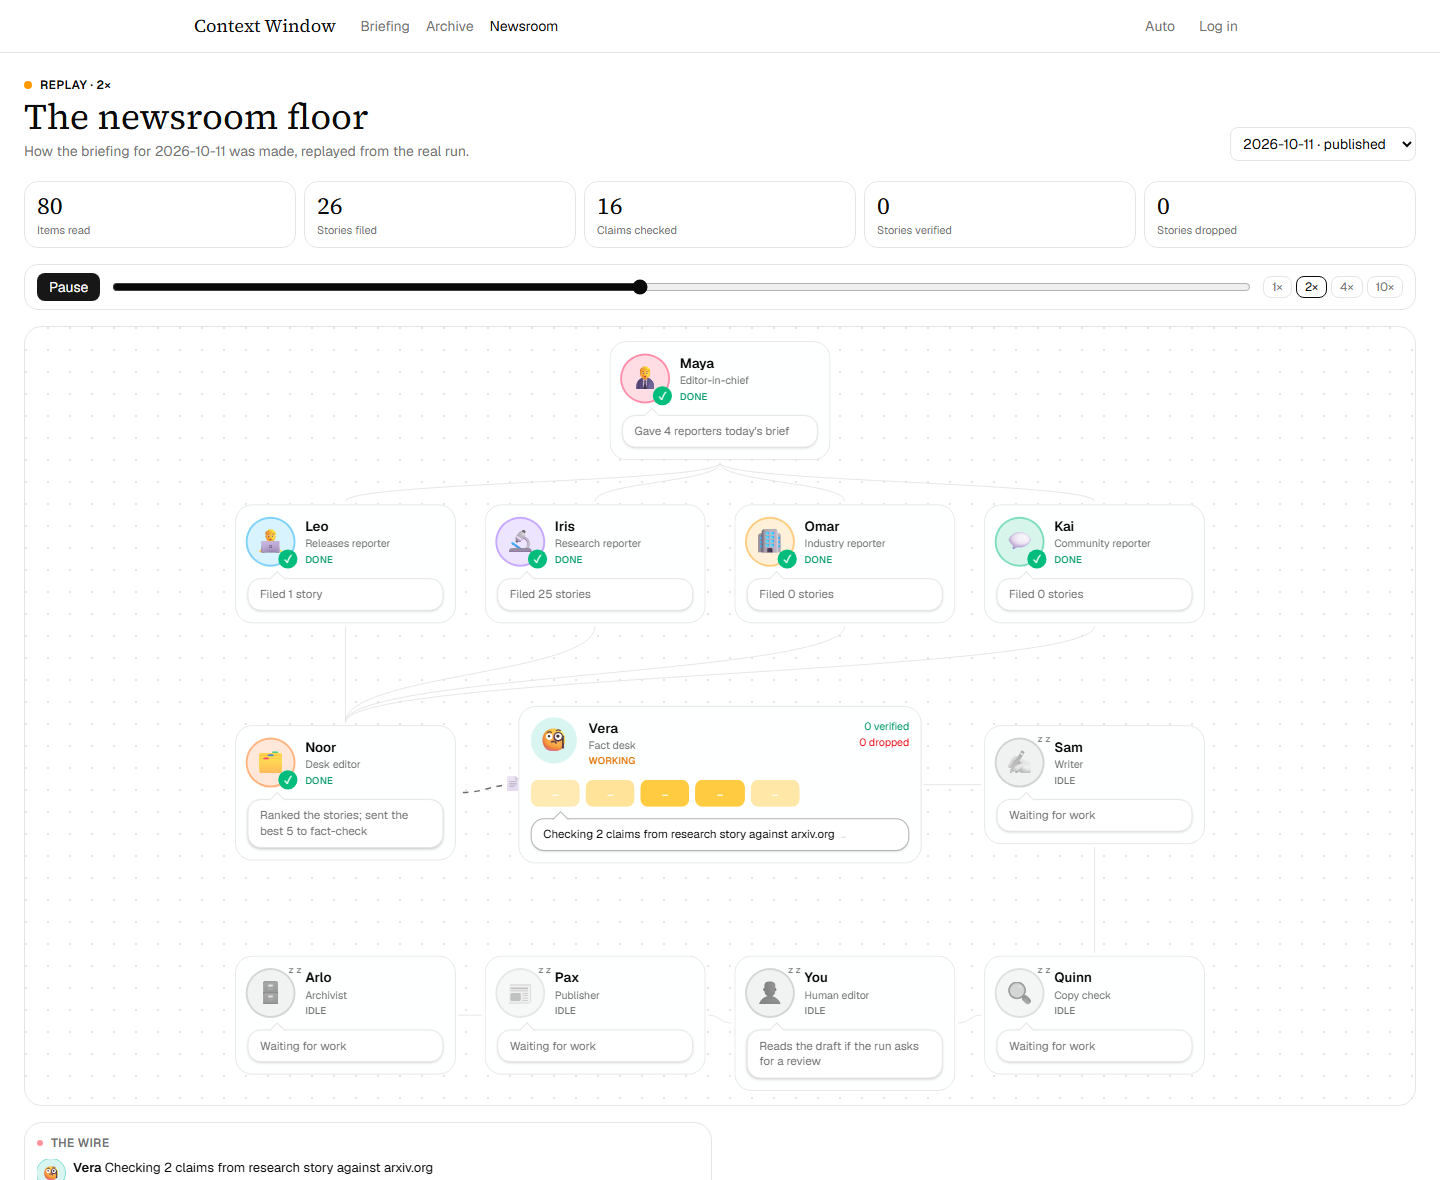This screenshot has height=1180, width=1440.
Task: Select the Newsroom nav item
Action: [x=524, y=26]
